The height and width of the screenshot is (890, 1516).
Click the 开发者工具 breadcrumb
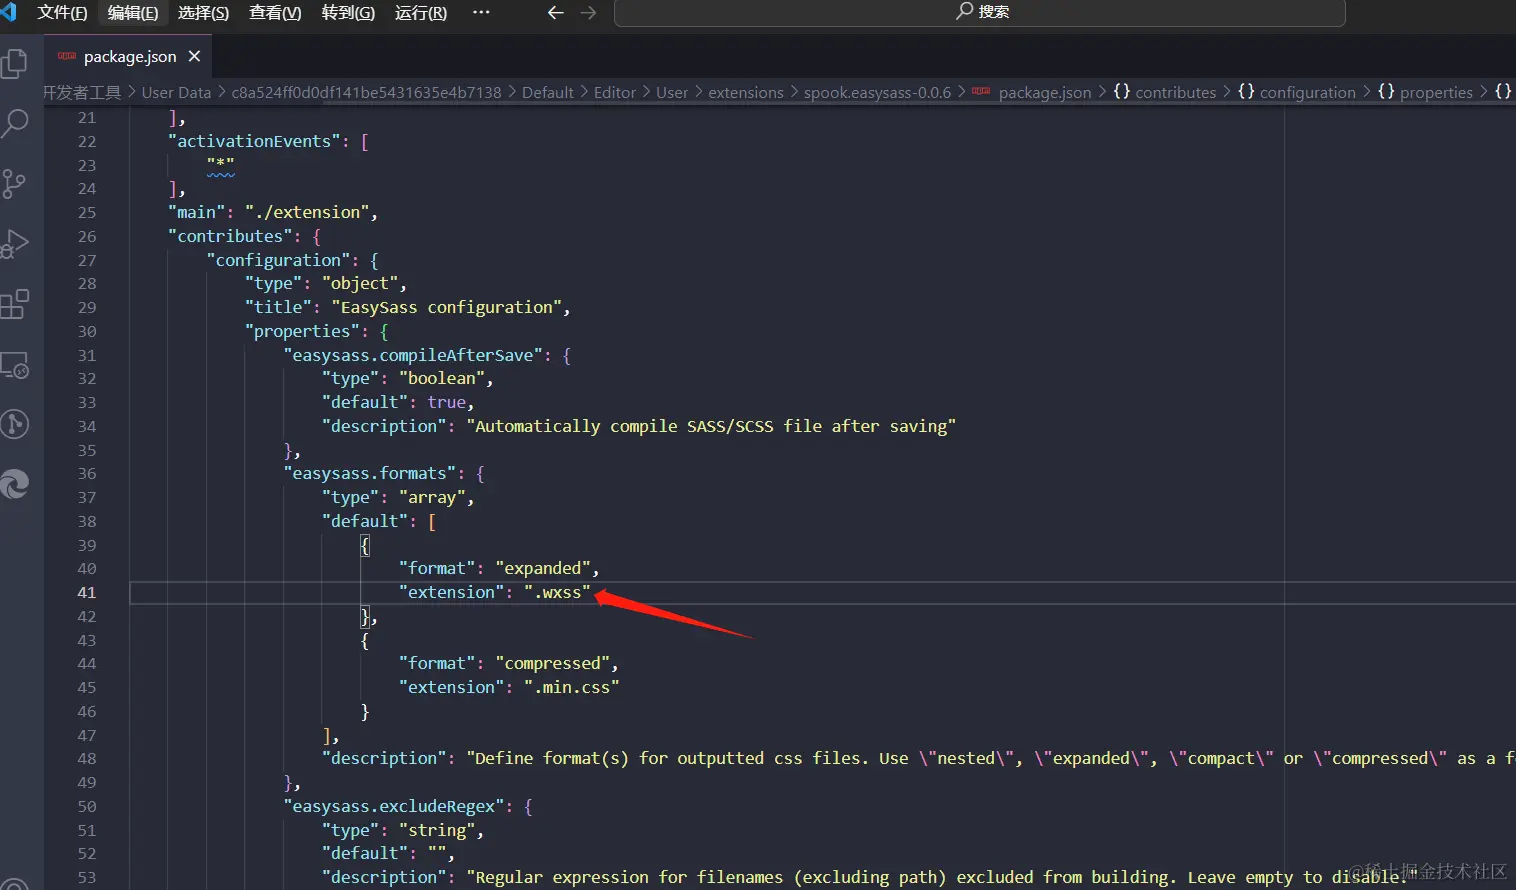pyautogui.click(x=82, y=92)
